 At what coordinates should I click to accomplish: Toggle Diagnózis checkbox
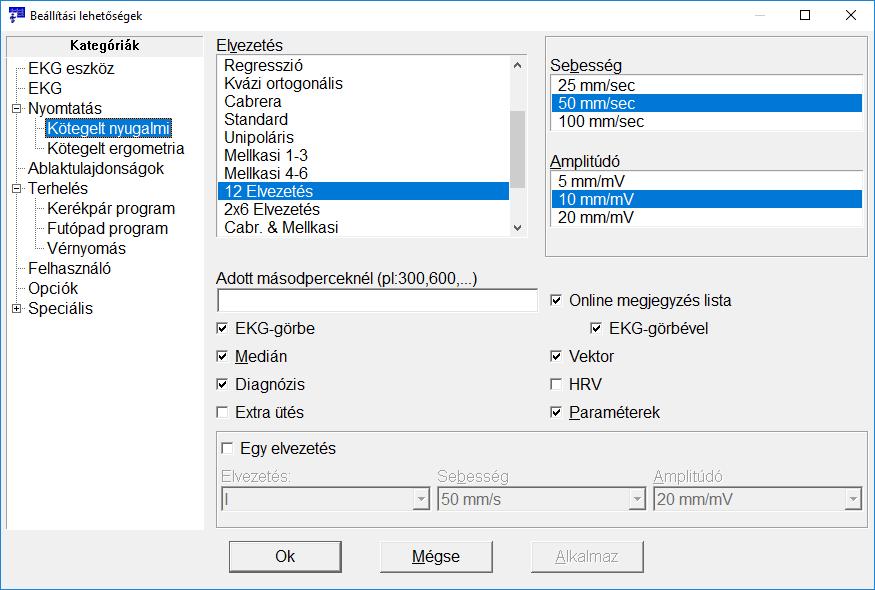[222, 384]
